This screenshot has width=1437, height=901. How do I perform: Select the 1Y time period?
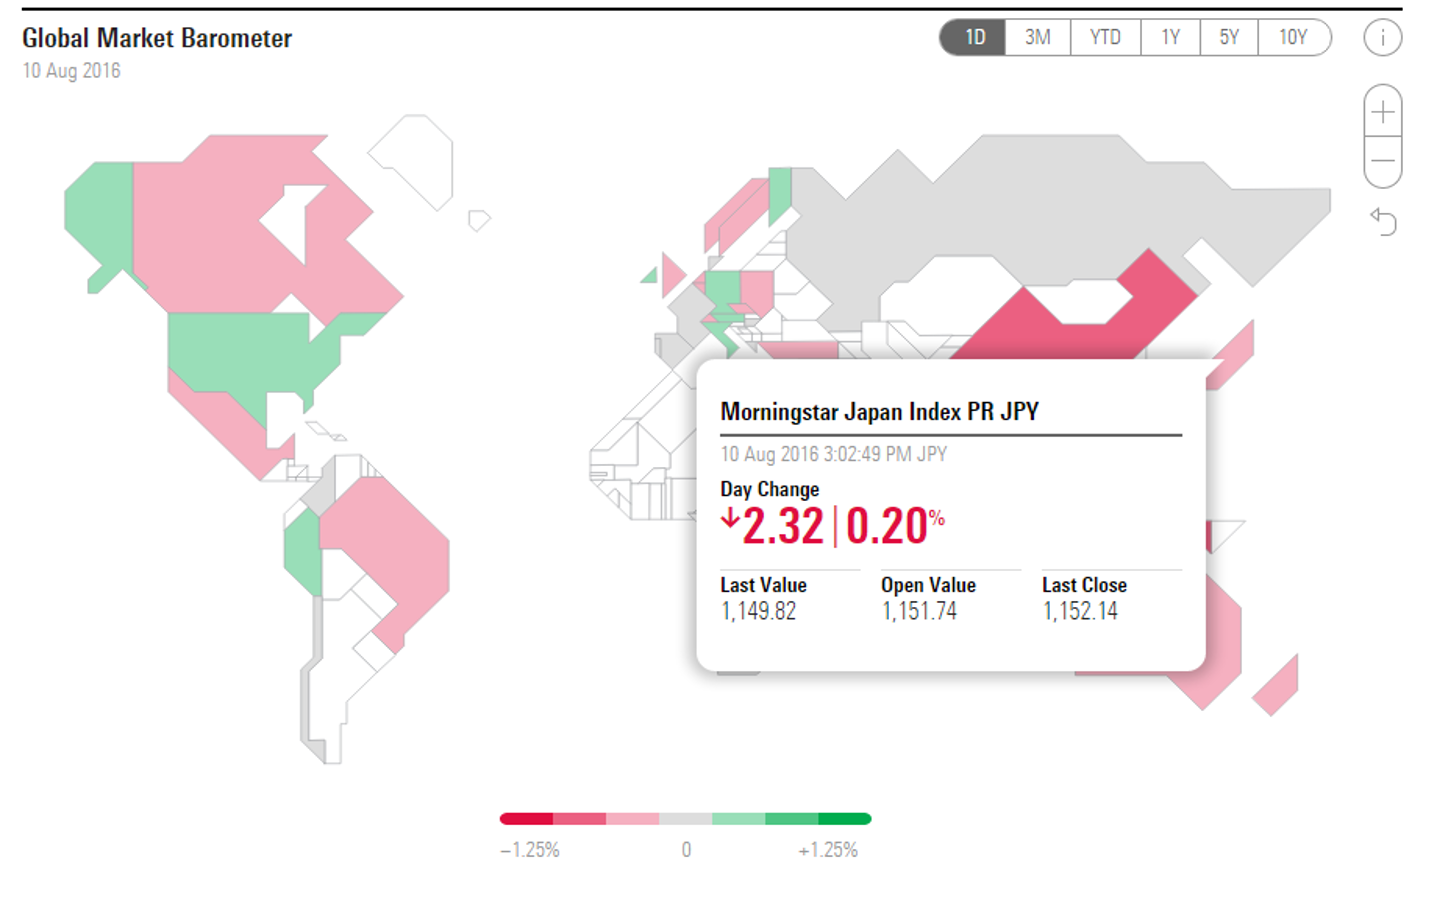coord(1170,38)
